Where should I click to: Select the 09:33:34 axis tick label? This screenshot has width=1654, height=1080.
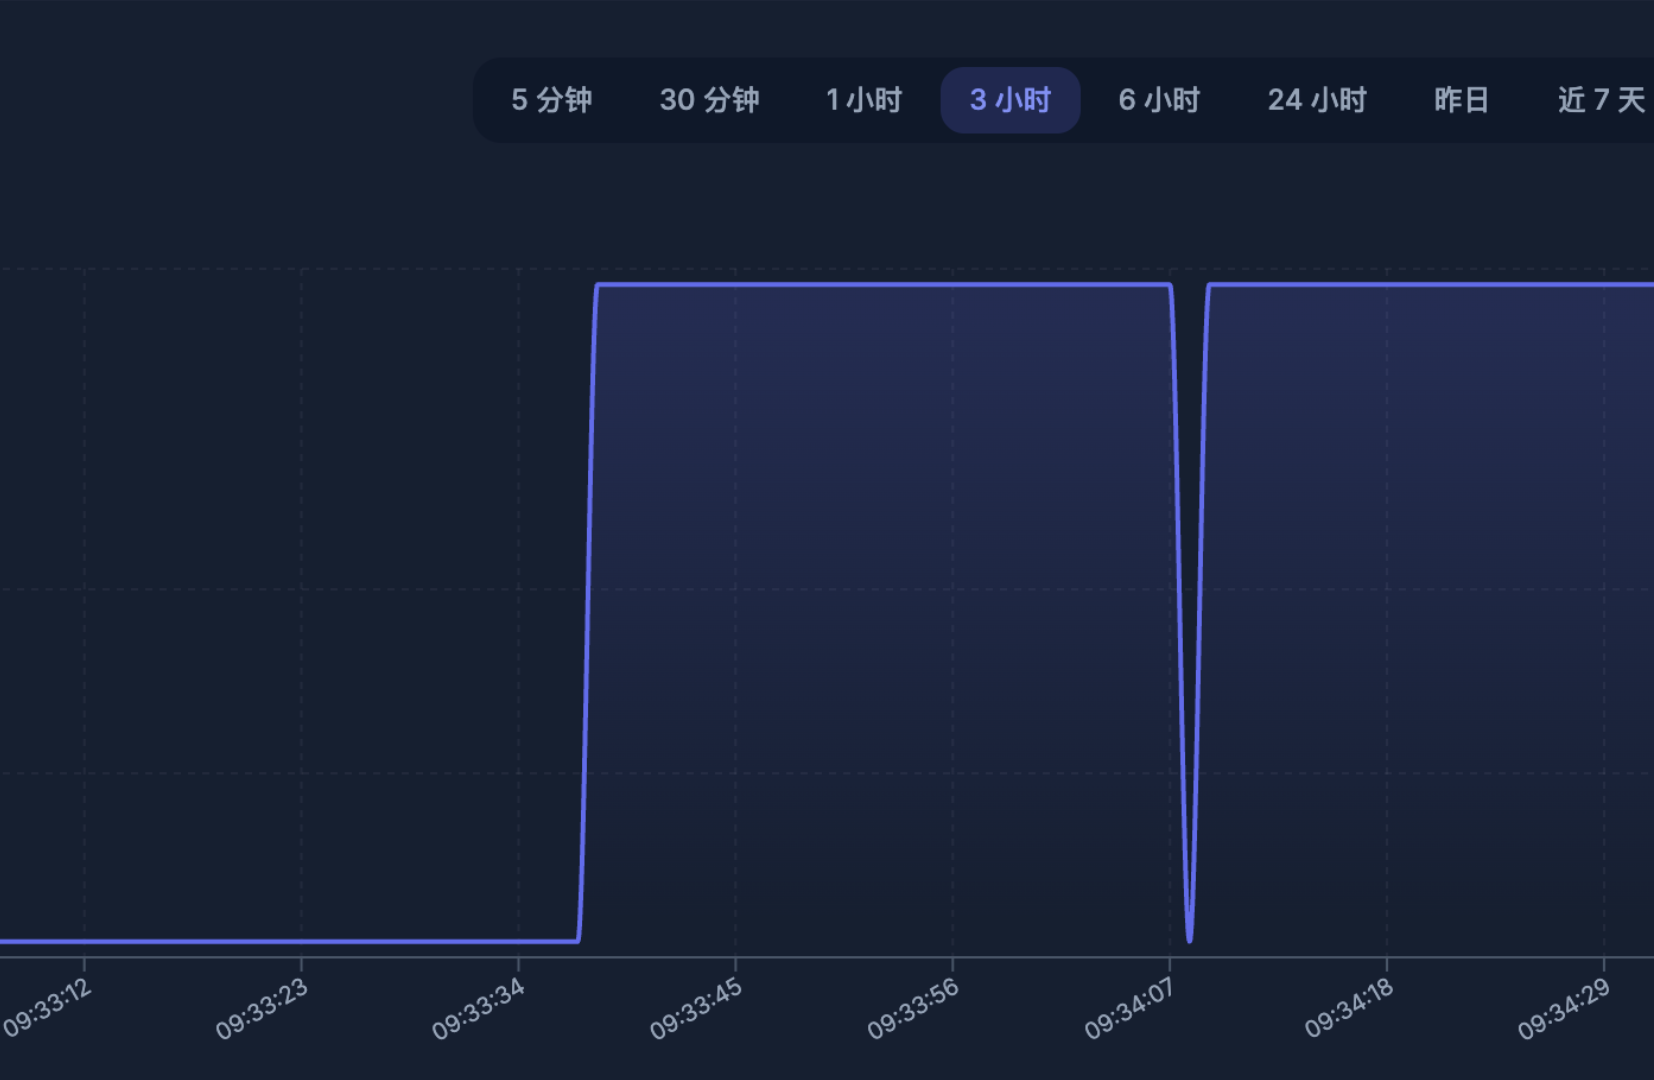click(479, 1008)
